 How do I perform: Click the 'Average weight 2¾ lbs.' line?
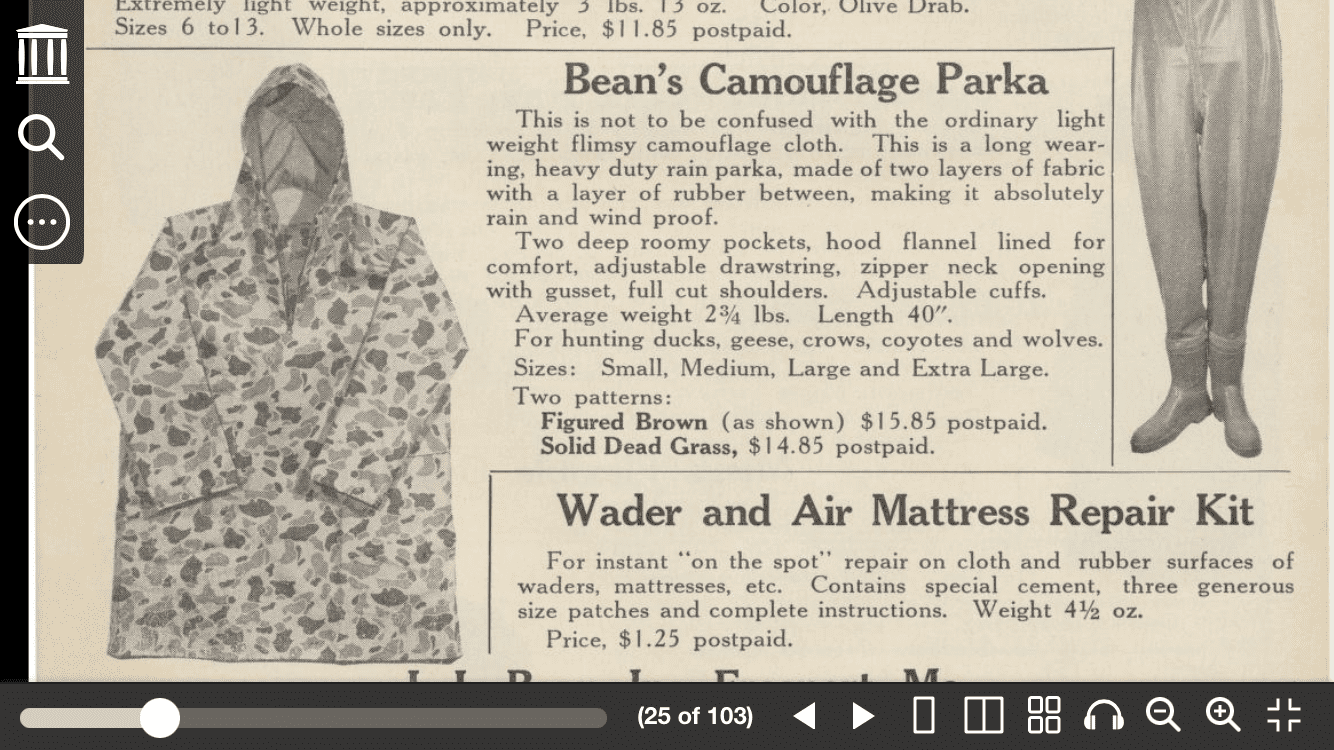pyautogui.click(x=652, y=315)
